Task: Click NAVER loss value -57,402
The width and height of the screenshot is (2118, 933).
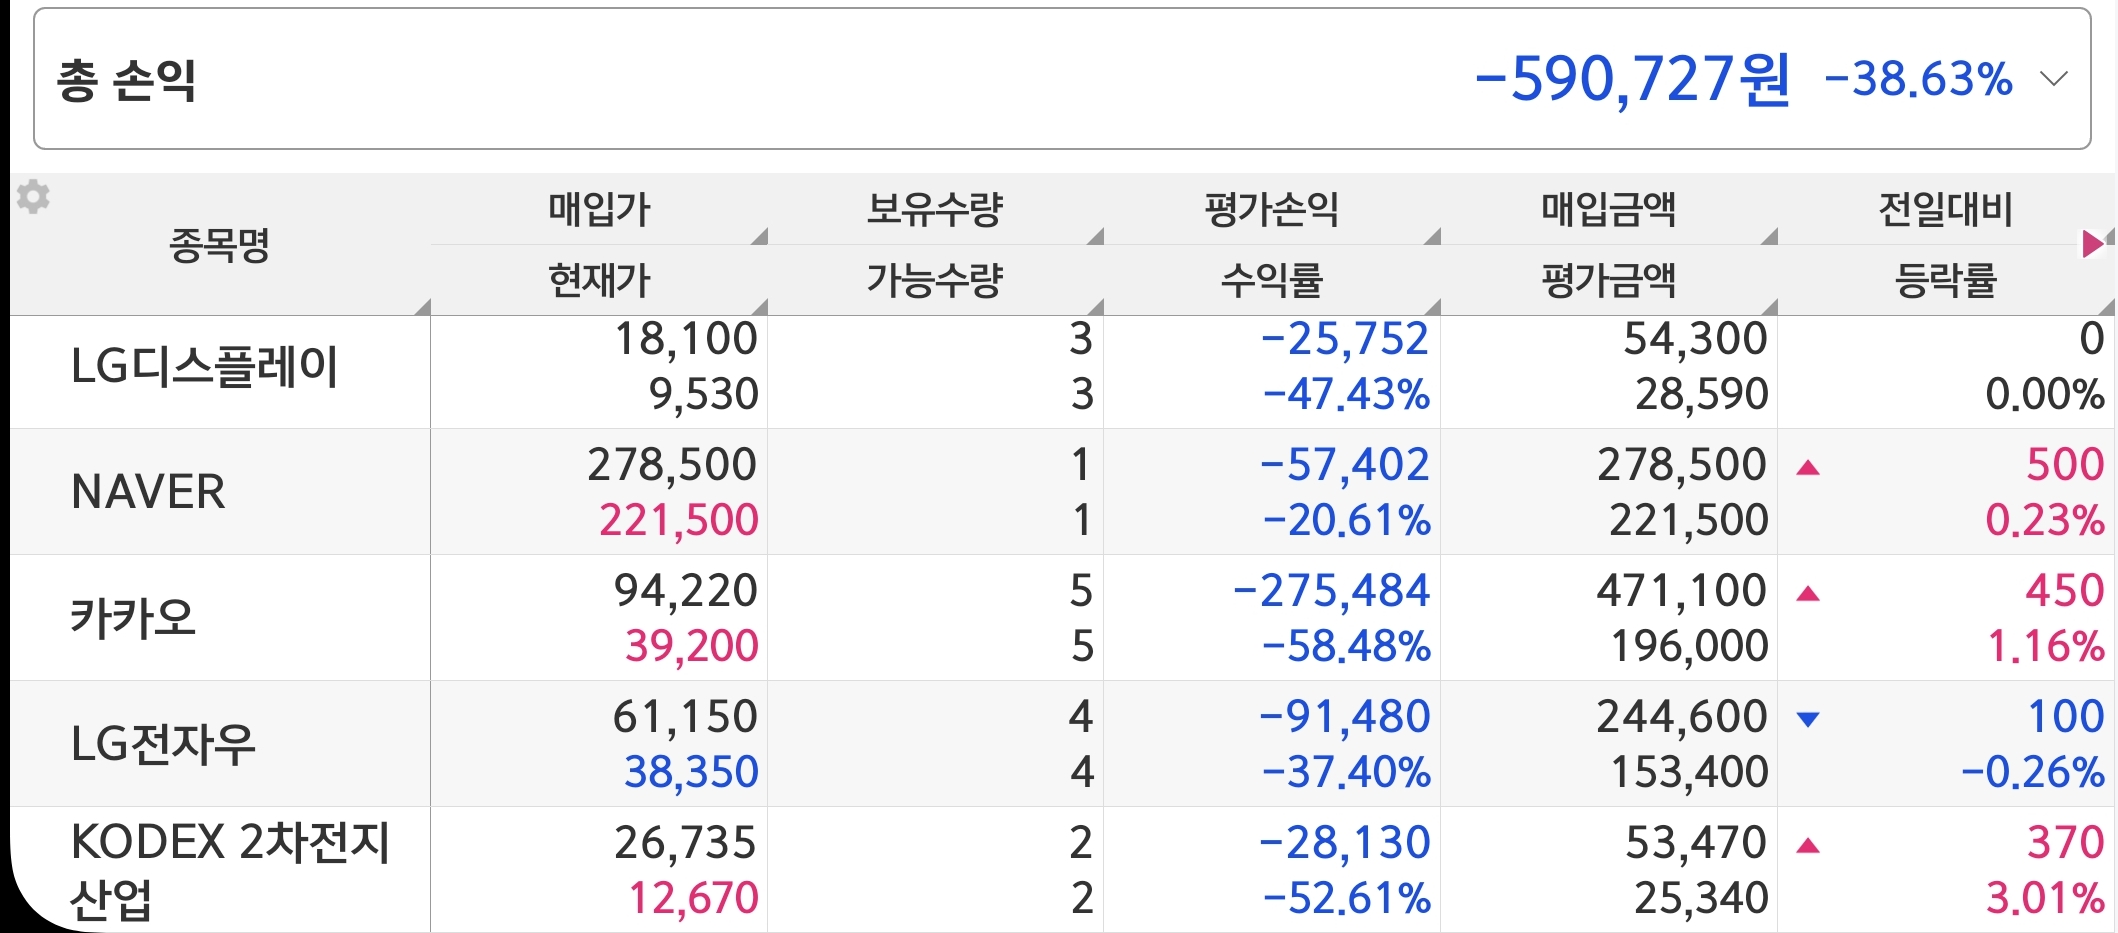Action: 1345,464
